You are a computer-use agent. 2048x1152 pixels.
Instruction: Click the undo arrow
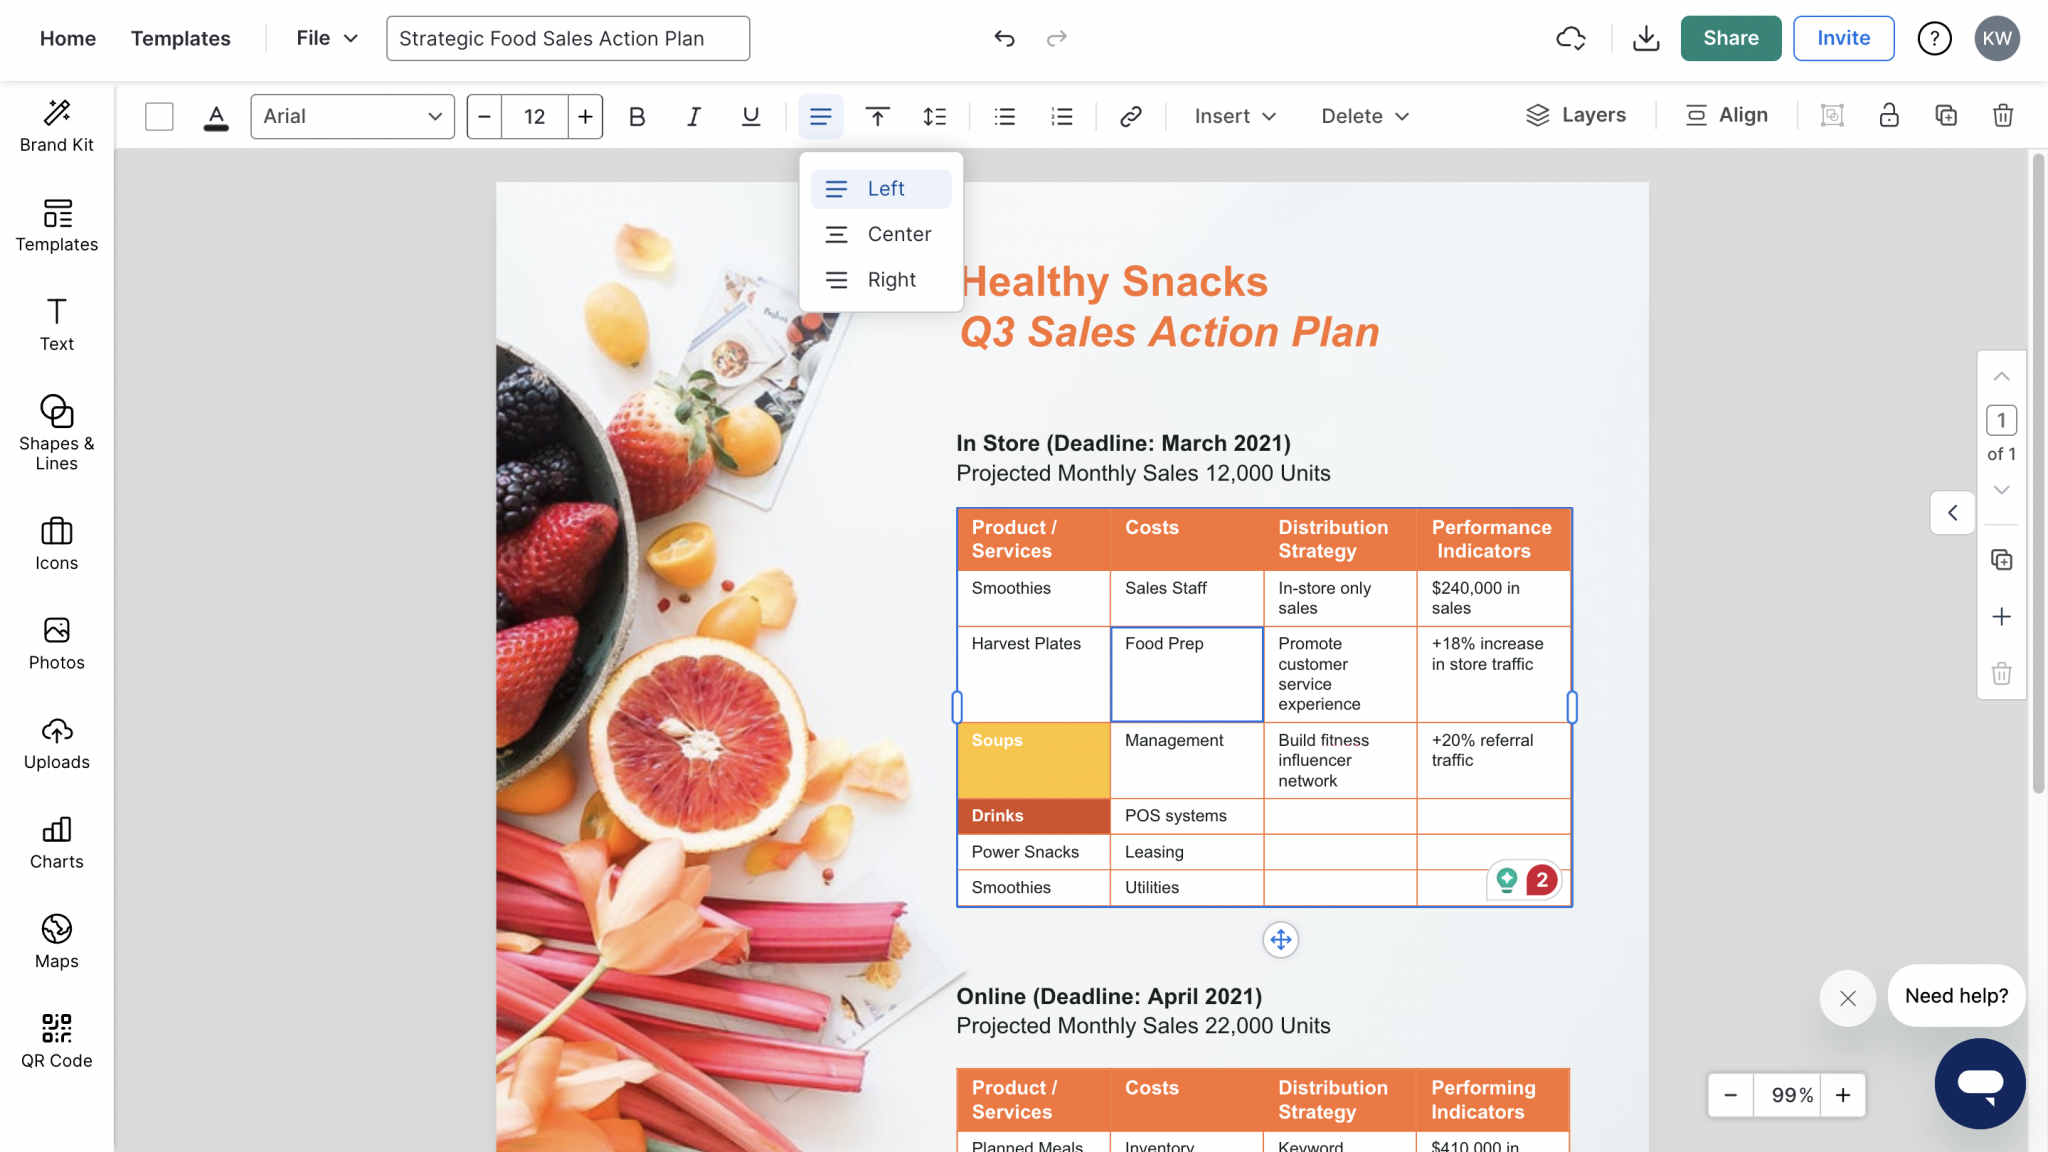pyautogui.click(x=1004, y=38)
